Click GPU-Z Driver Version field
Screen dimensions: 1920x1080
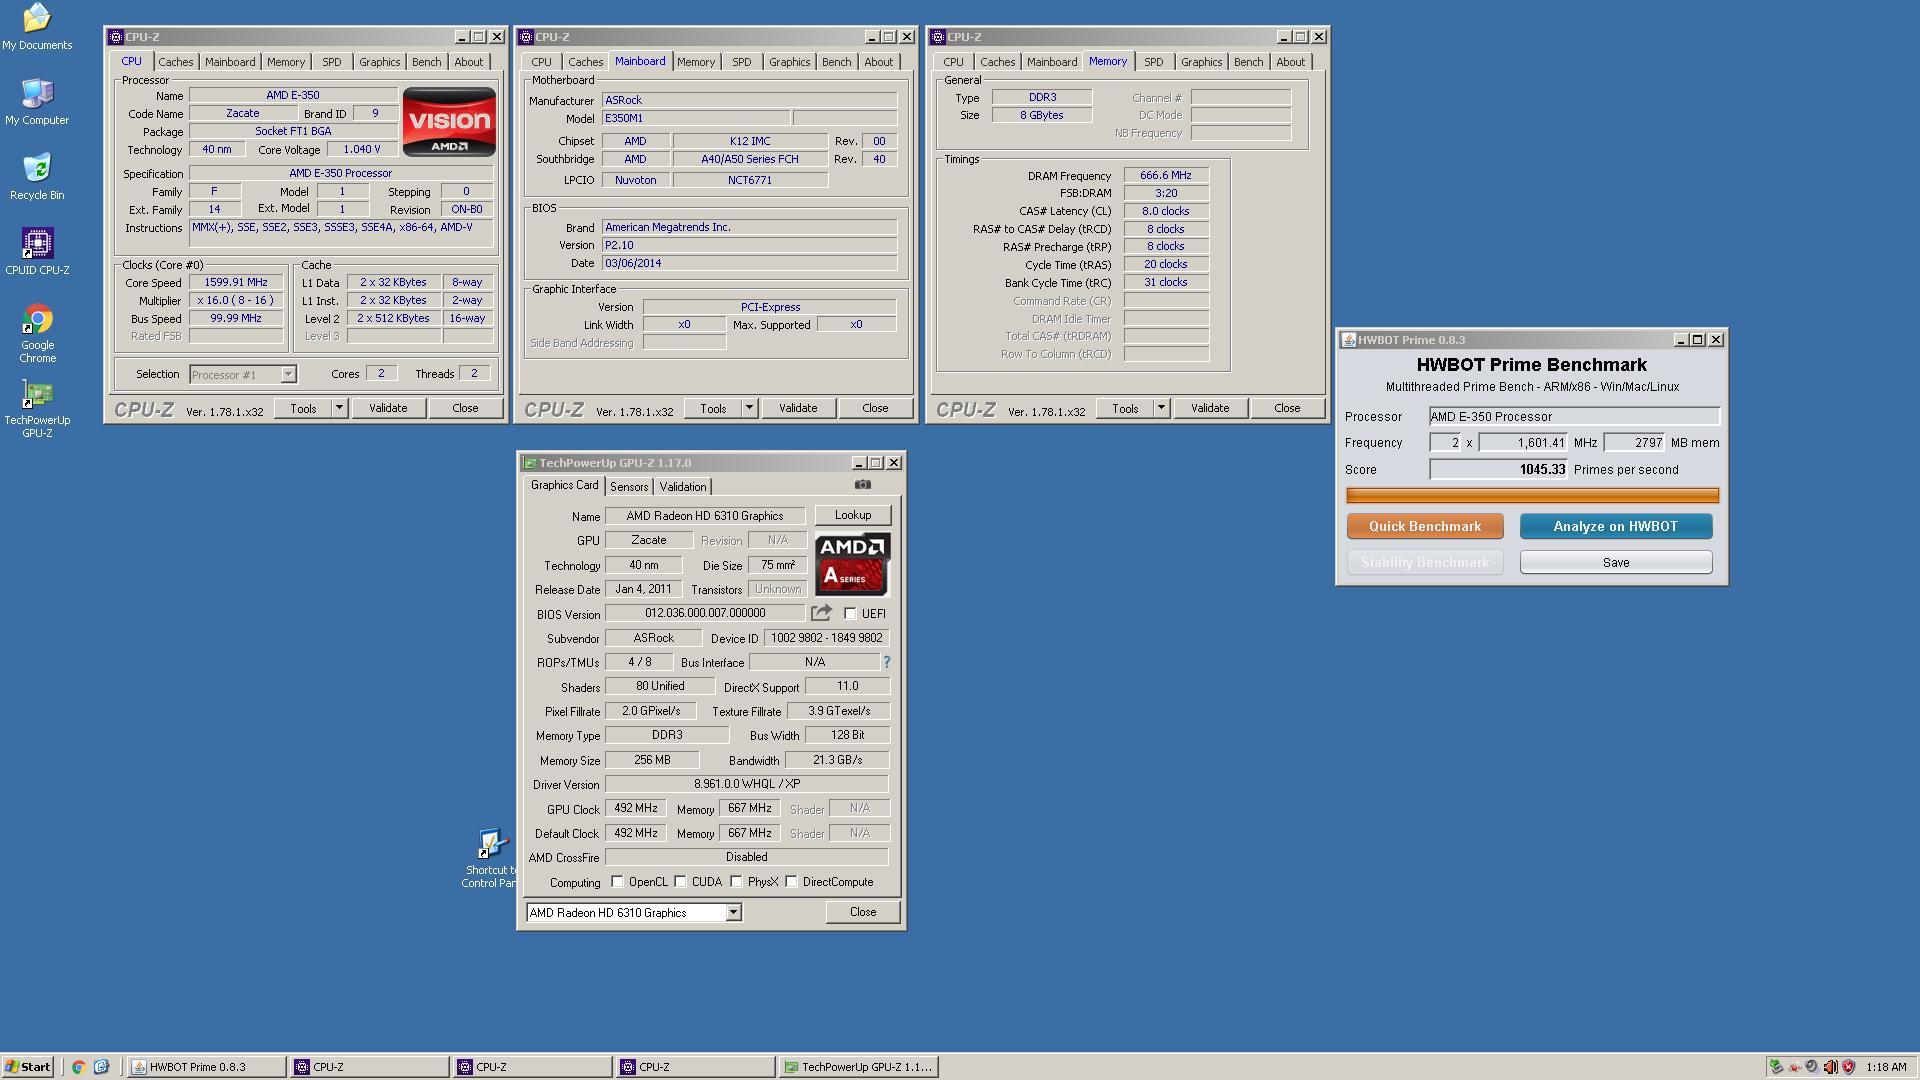(746, 784)
